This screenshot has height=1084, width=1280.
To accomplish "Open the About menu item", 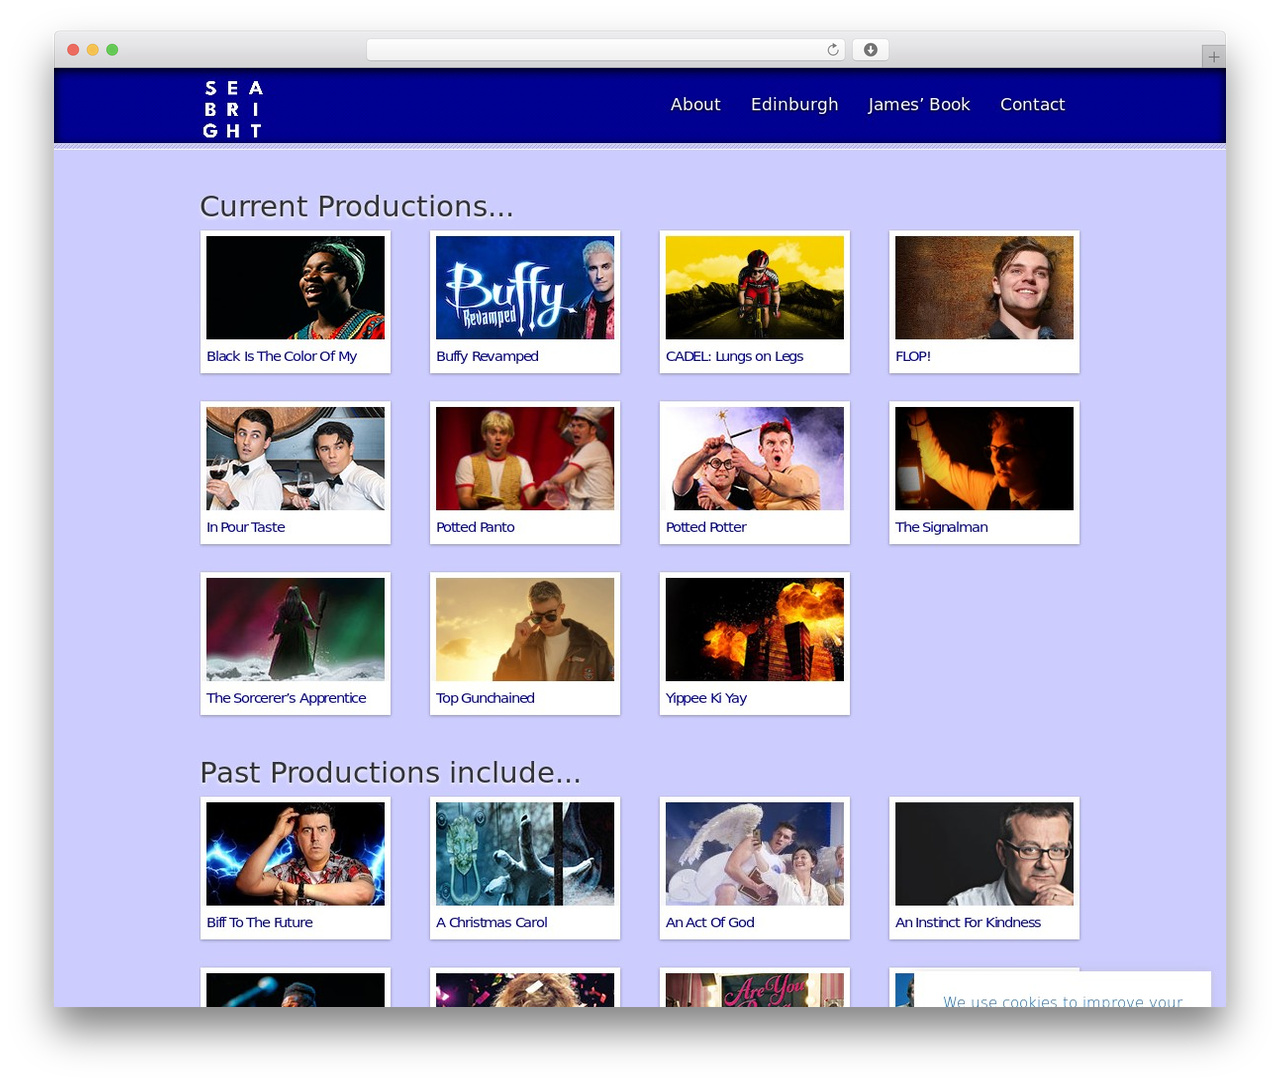I will (695, 104).
